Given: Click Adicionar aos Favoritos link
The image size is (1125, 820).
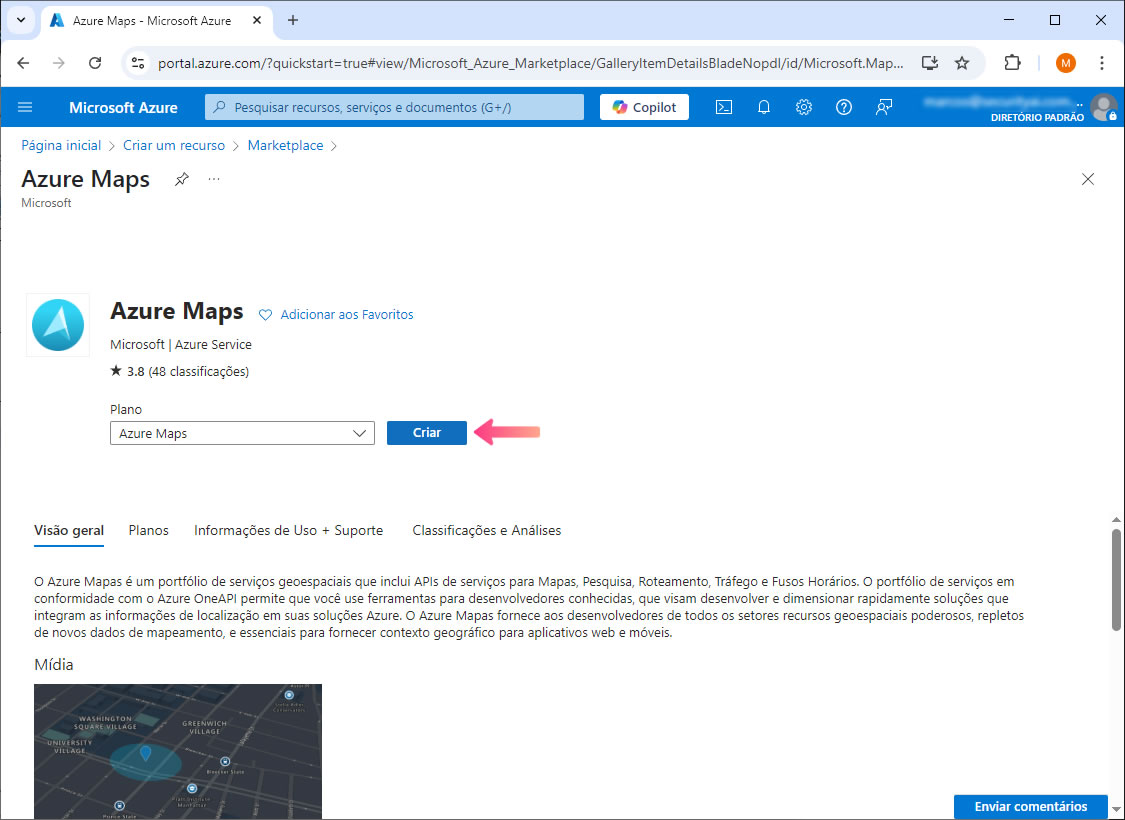Looking at the screenshot, I should pos(347,315).
